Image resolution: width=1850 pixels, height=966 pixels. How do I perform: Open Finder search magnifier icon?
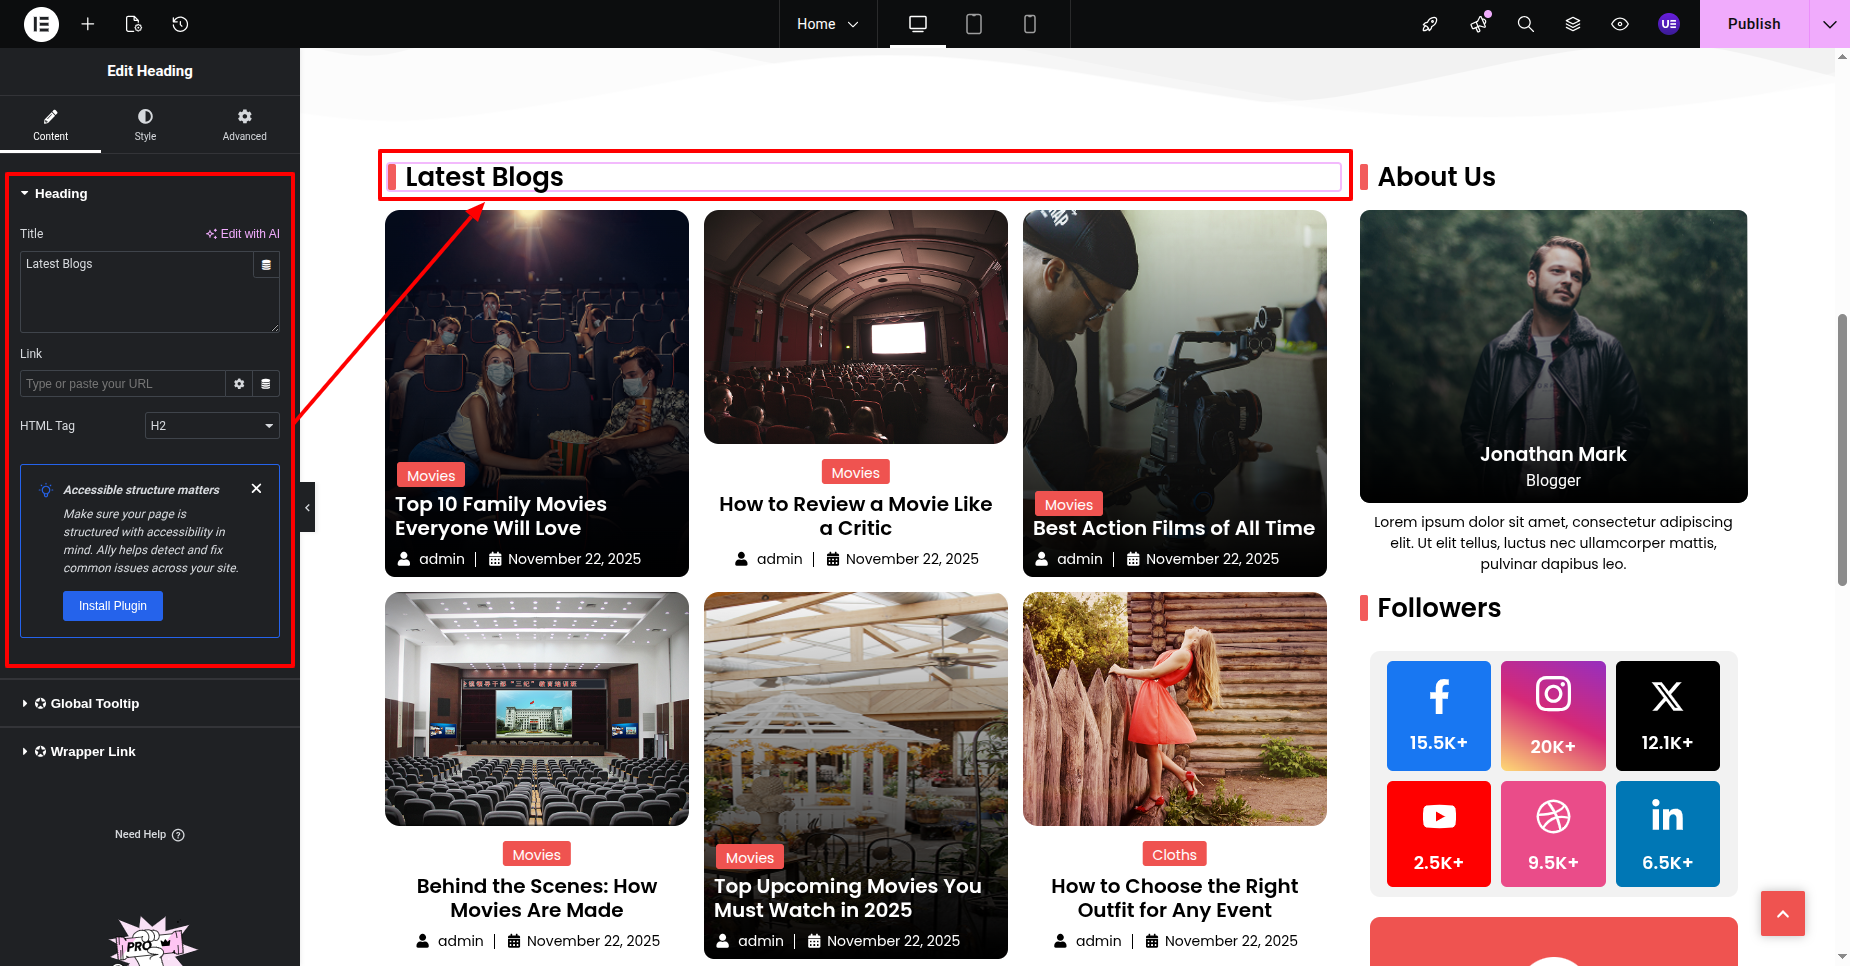pyautogui.click(x=1525, y=24)
